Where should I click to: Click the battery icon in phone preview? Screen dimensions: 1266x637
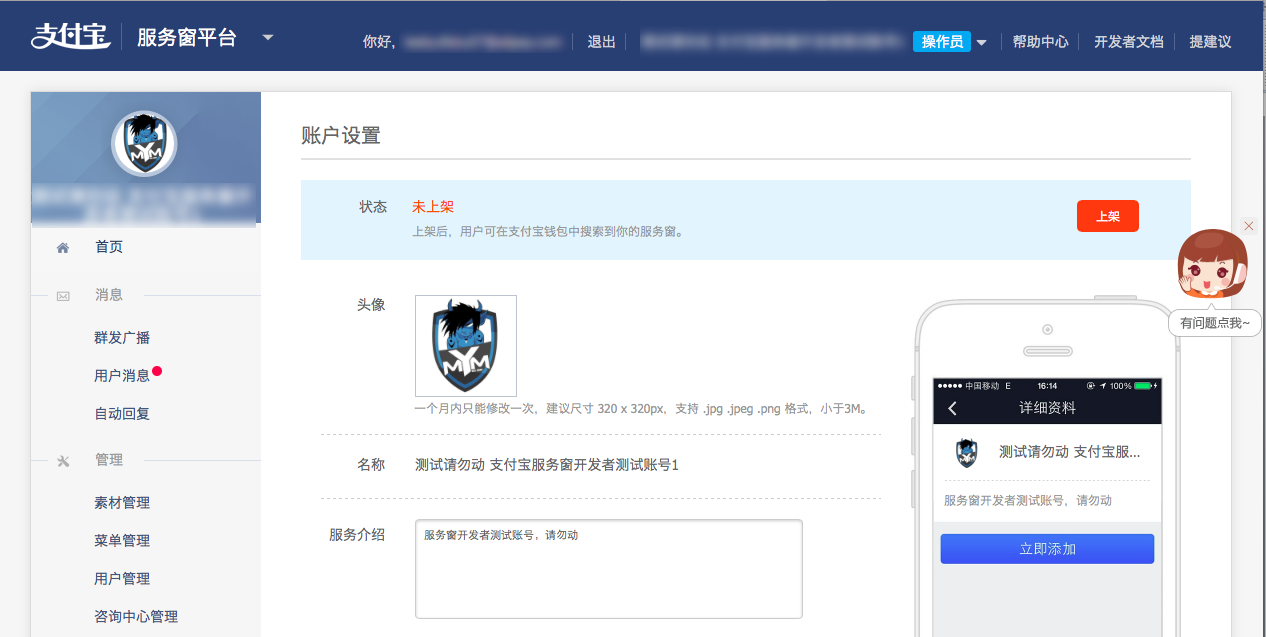coord(1143,385)
